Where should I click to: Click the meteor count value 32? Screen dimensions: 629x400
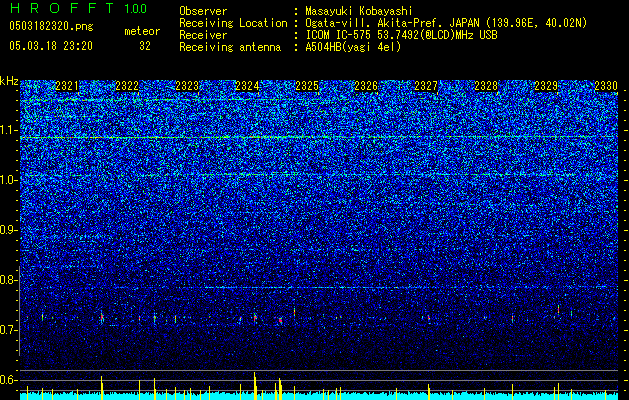pyautogui.click(x=145, y=46)
